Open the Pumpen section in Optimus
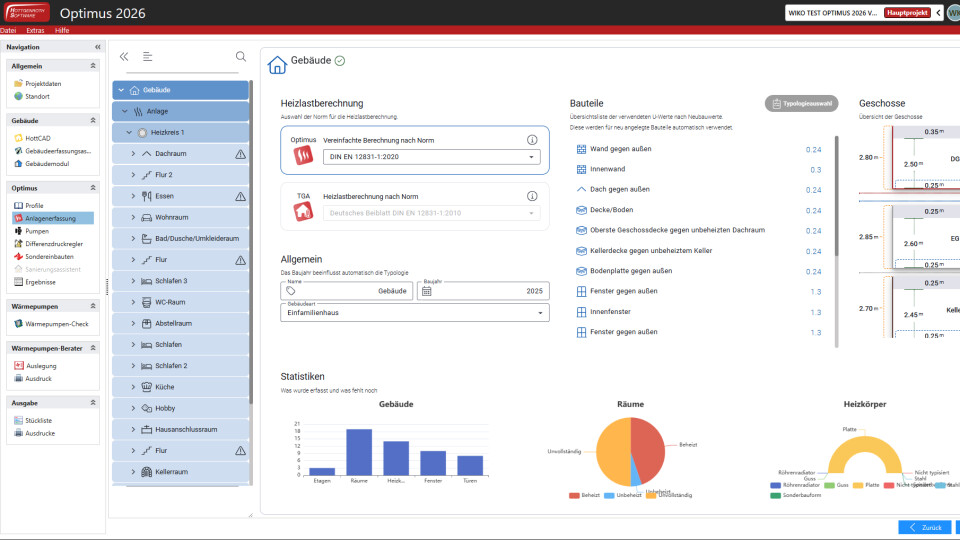Image resolution: width=960 pixels, height=540 pixels. coord(36,231)
